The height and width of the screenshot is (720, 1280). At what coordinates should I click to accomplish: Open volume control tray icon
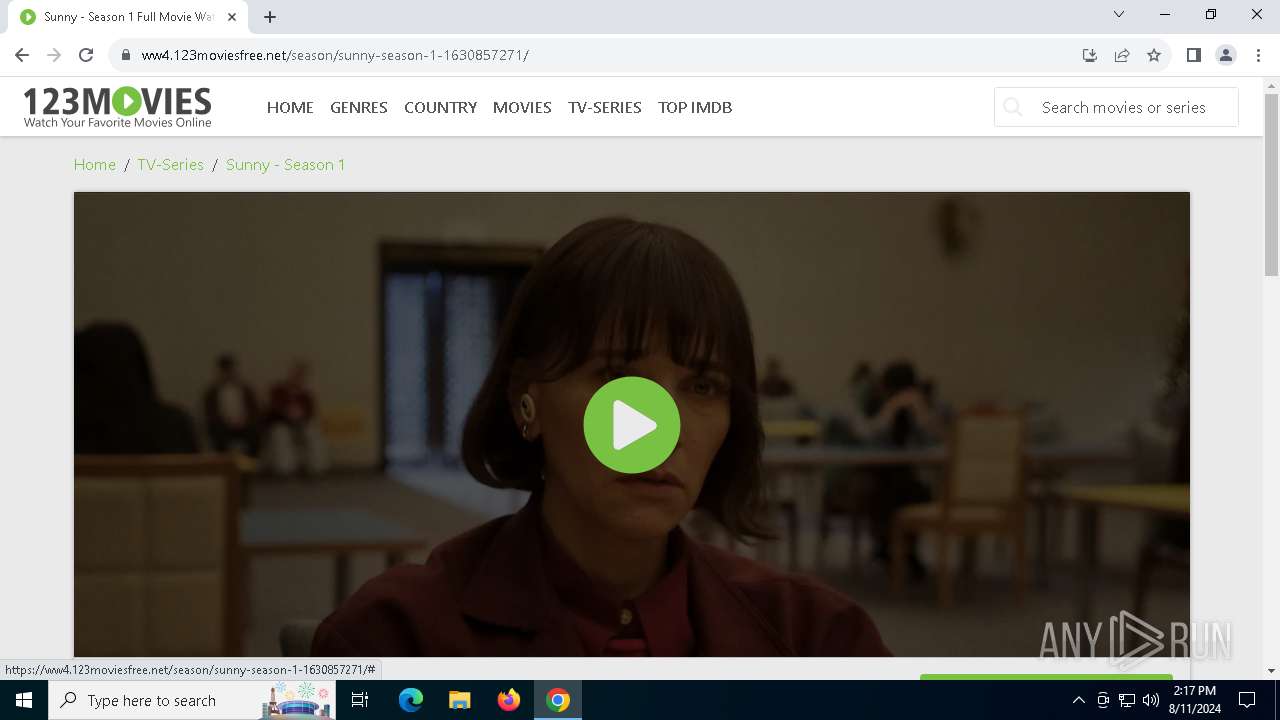(x=1151, y=700)
